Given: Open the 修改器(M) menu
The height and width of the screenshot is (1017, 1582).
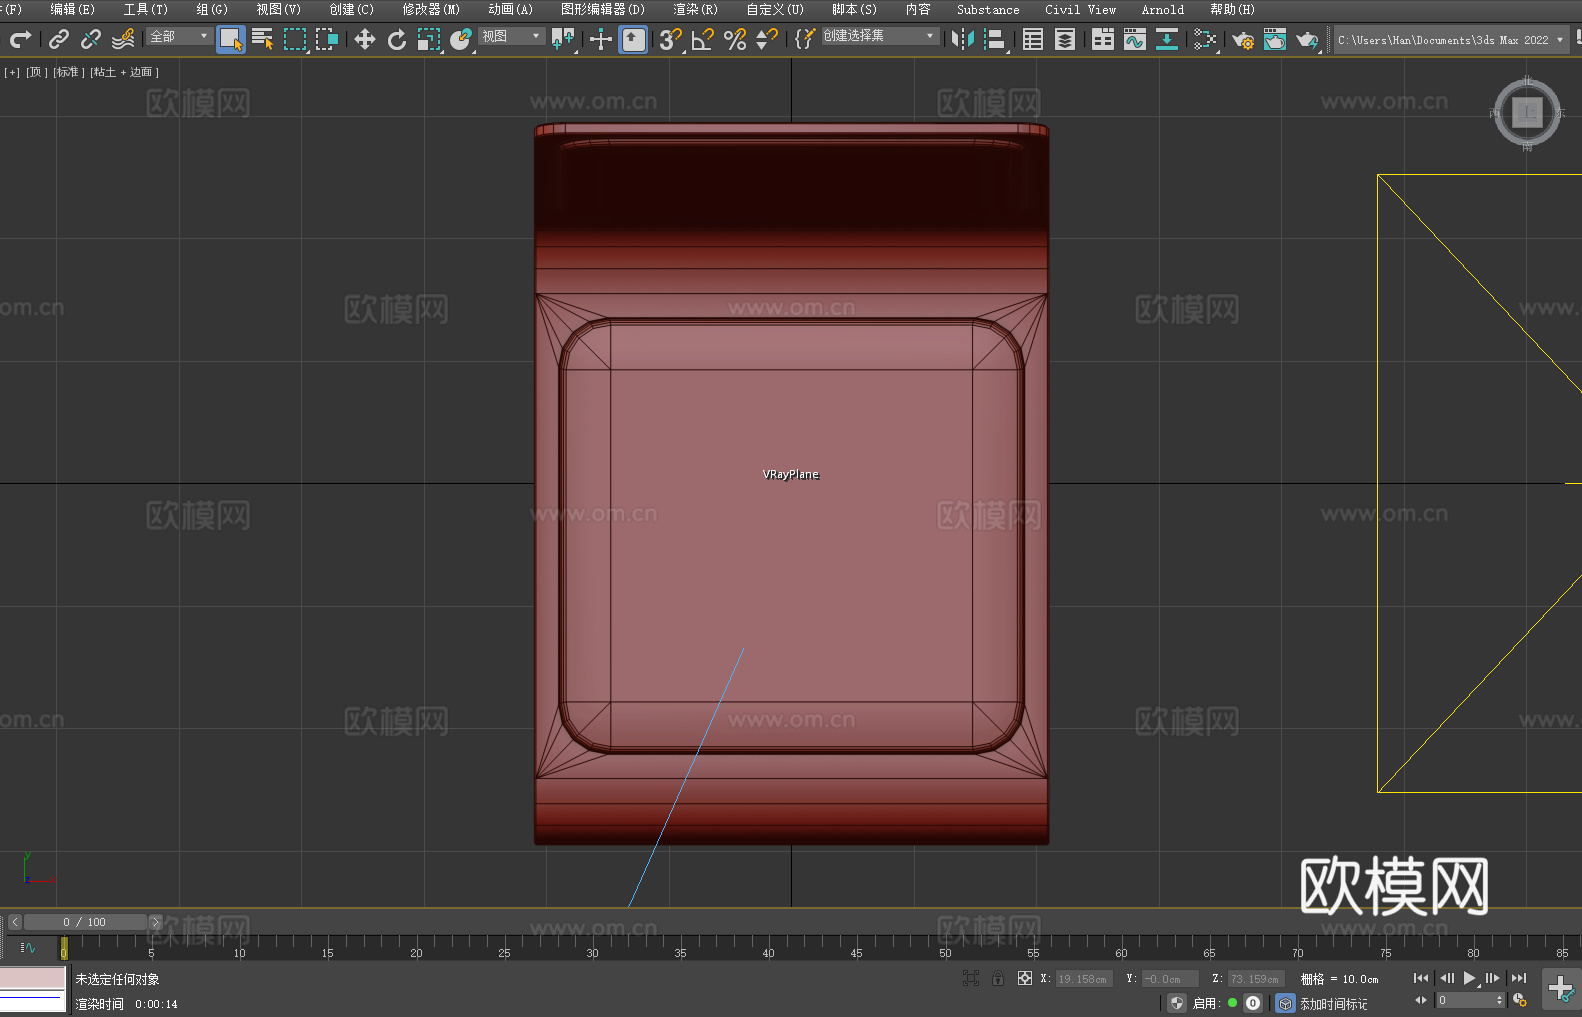Looking at the screenshot, I should tap(431, 9).
